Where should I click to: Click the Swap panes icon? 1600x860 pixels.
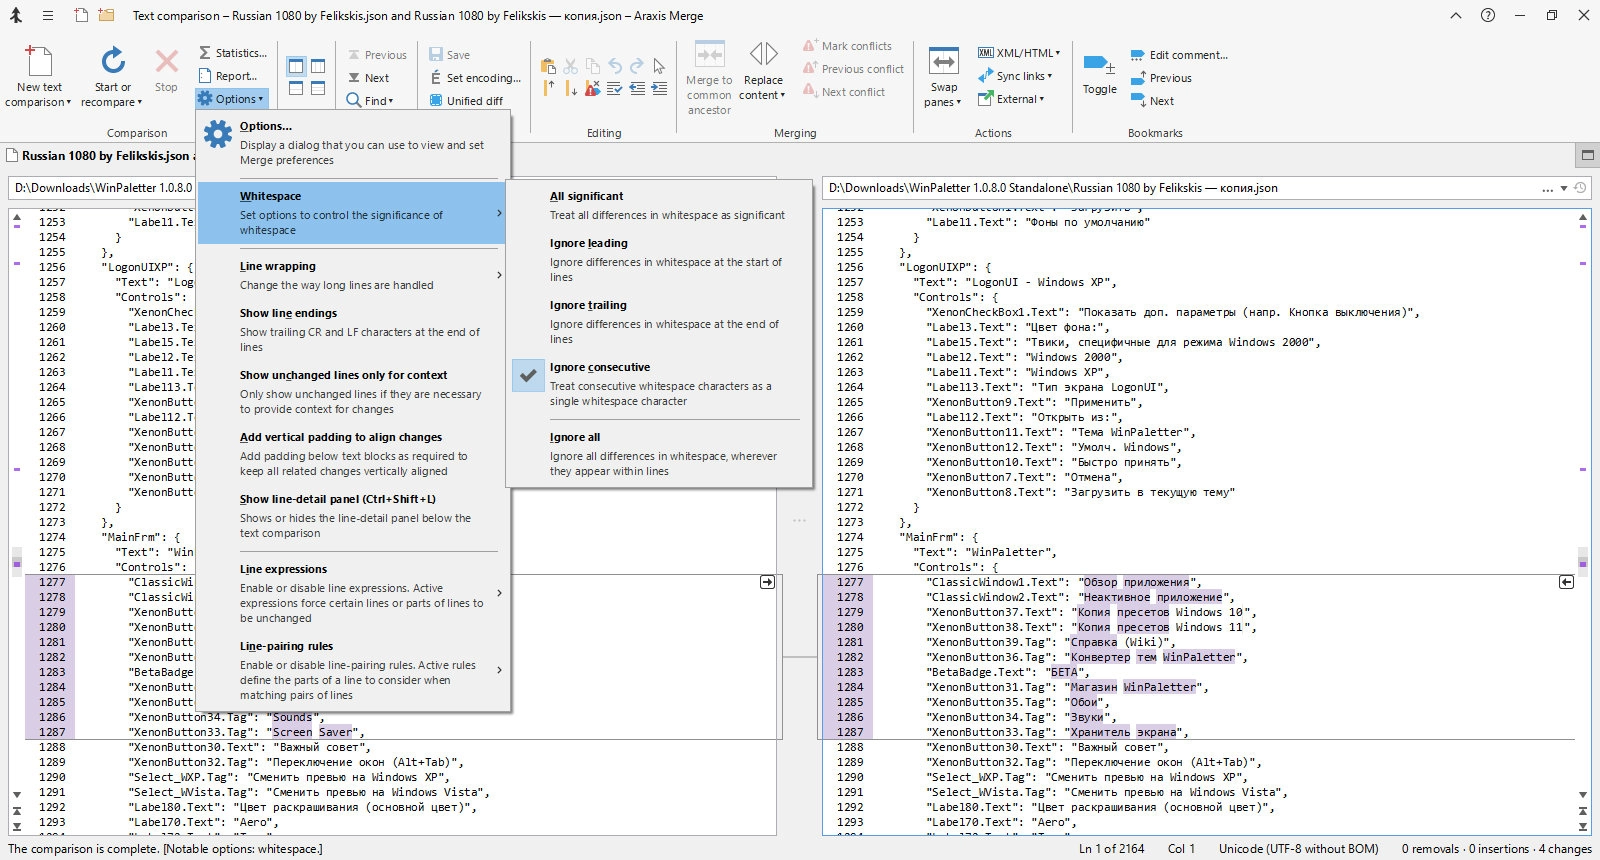pyautogui.click(x=943, y=62)
